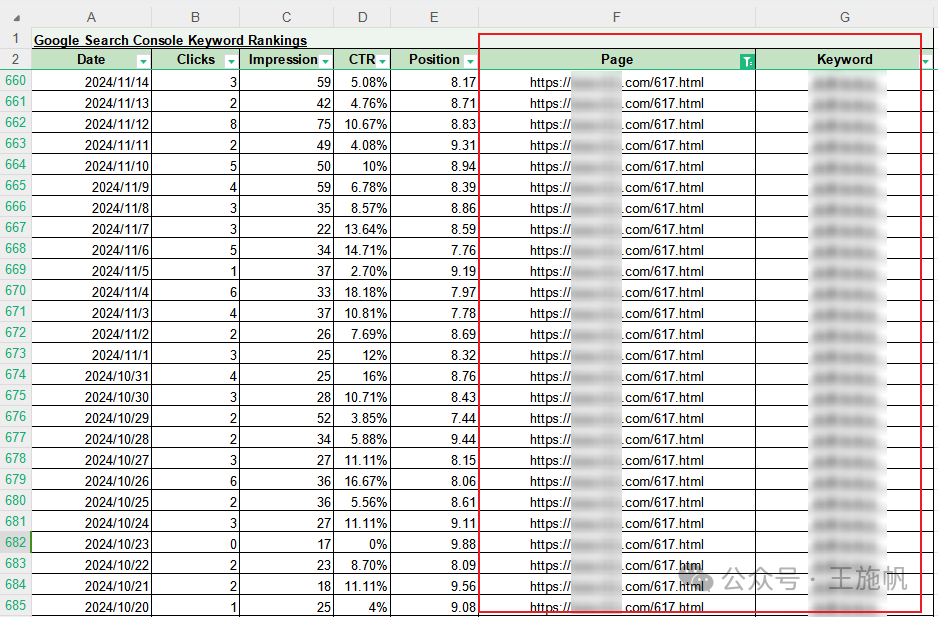Click the Page header cell
This screenshot has height=617, width=938.
[617, 59]
